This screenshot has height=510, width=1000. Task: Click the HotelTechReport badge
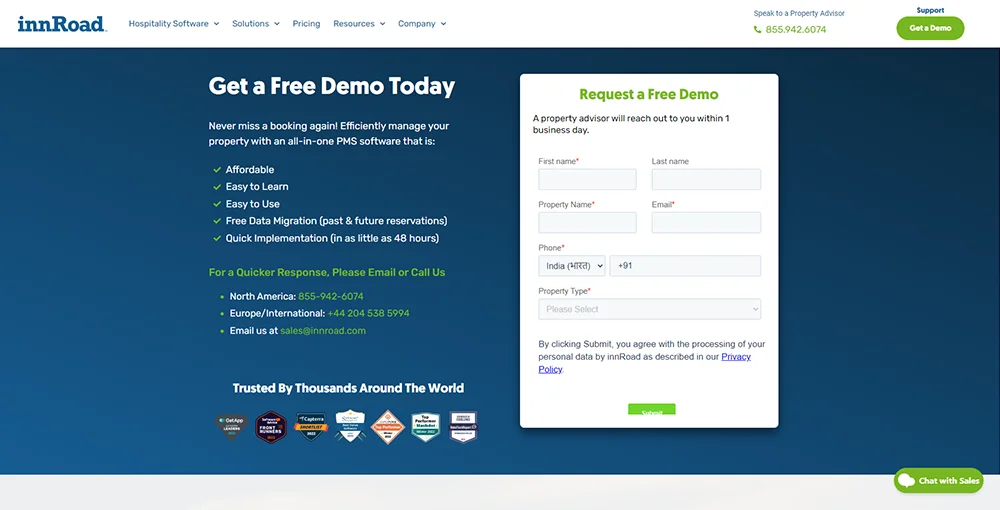(463, 426)
